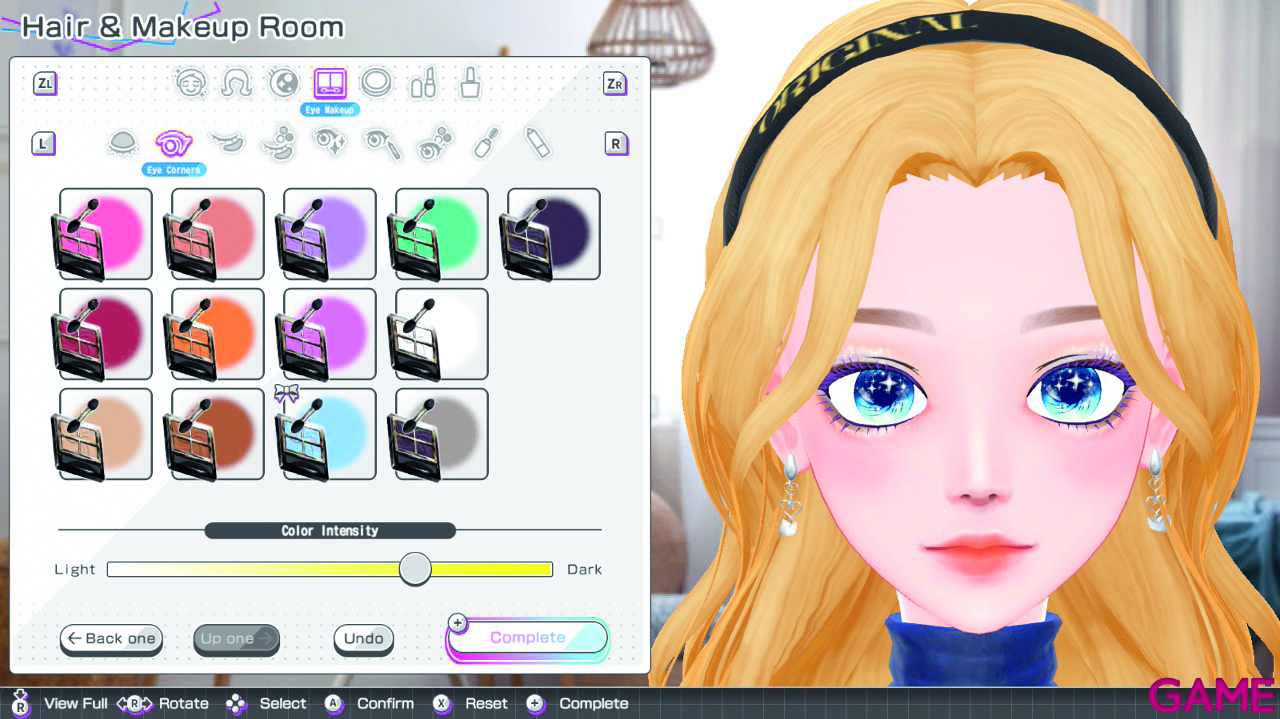The image size is (1280, 719).
Task: Click the ZR next category button
Action: 616,84
